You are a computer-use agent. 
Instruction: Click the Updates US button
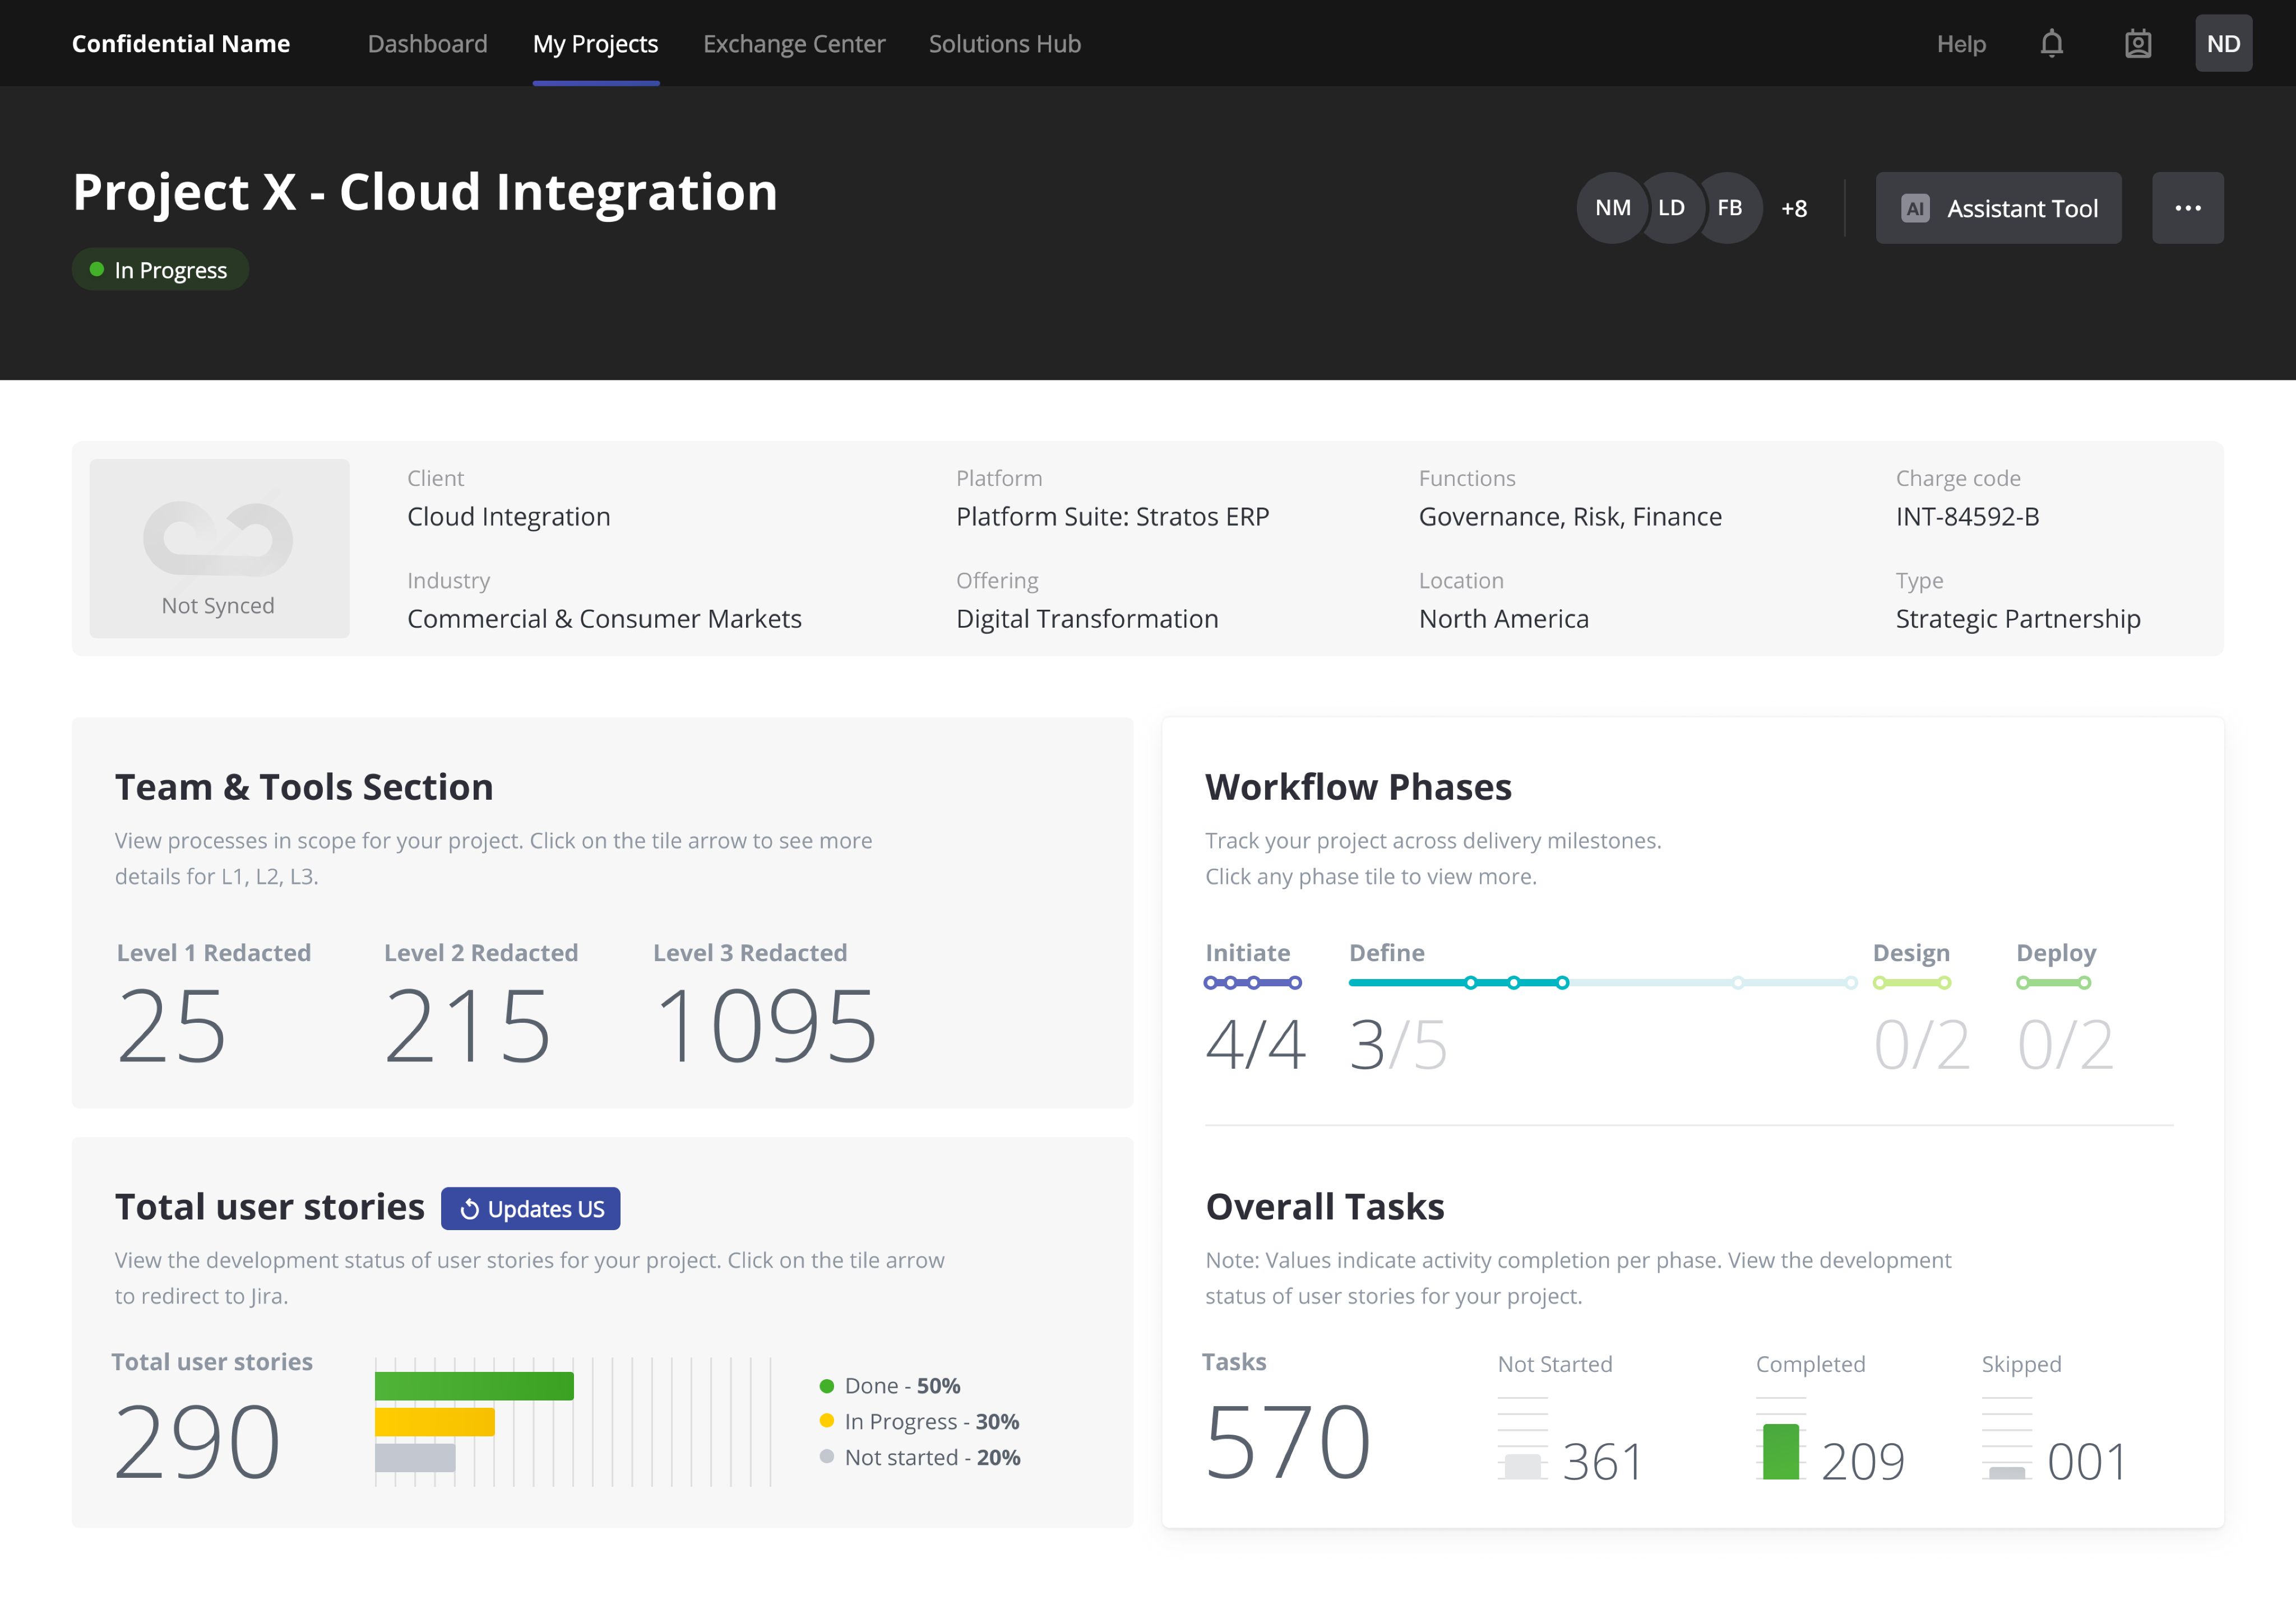(x=531, y=1208)
